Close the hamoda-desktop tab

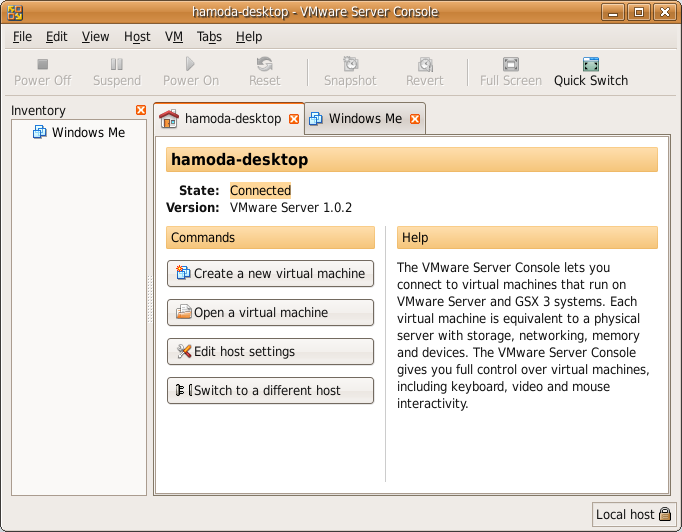pos(294,119)
